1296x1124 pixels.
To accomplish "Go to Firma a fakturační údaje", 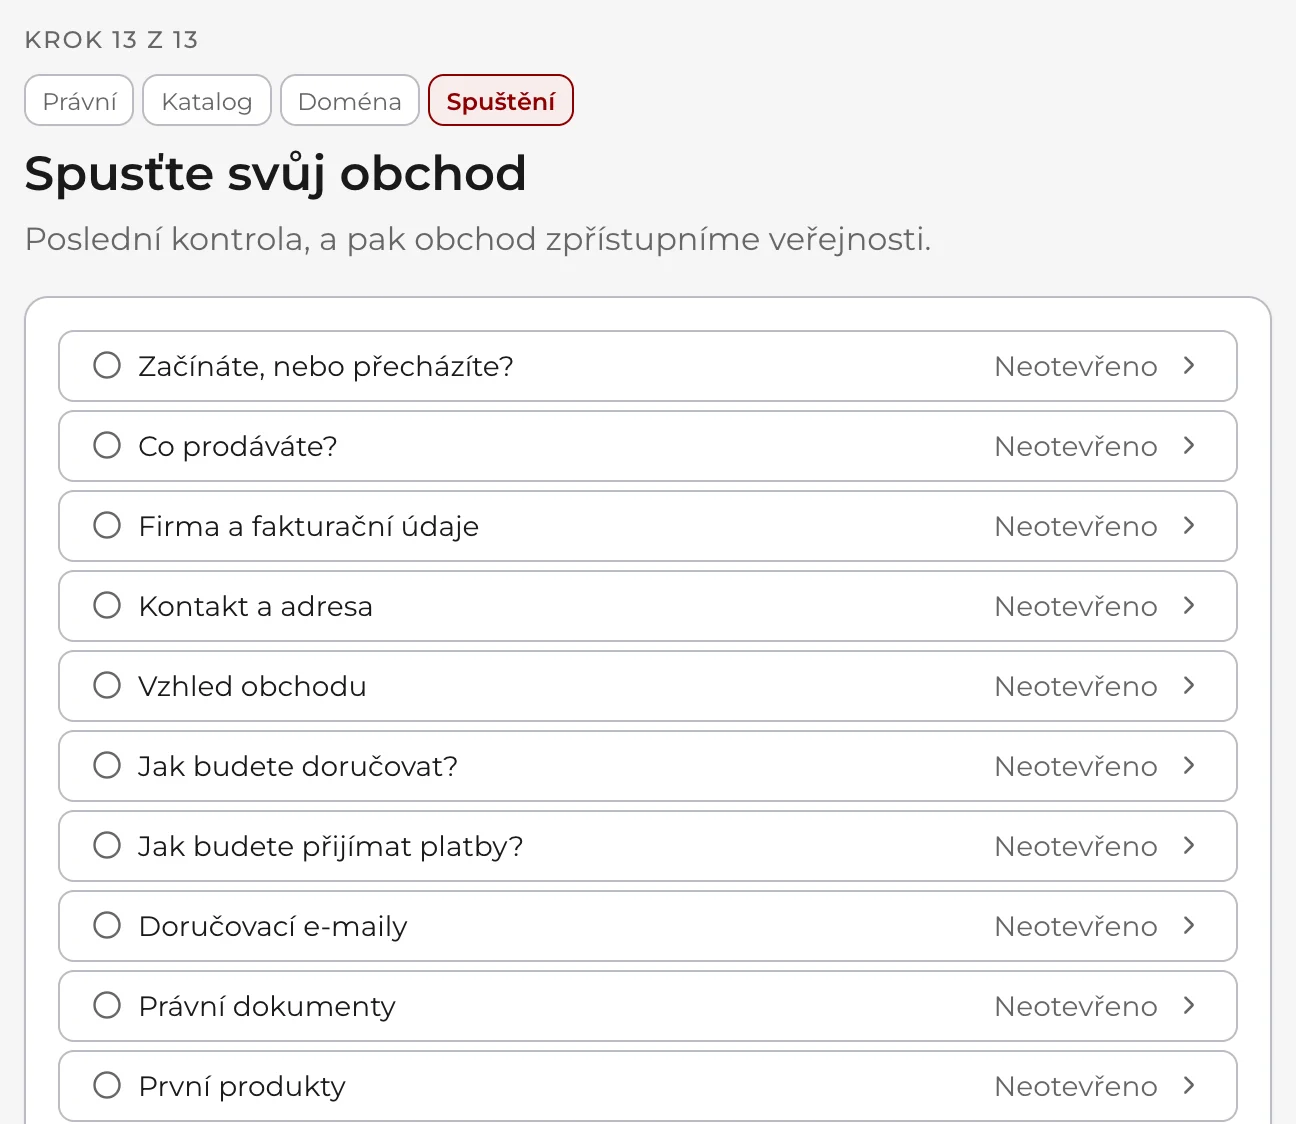I will (648, 526).
